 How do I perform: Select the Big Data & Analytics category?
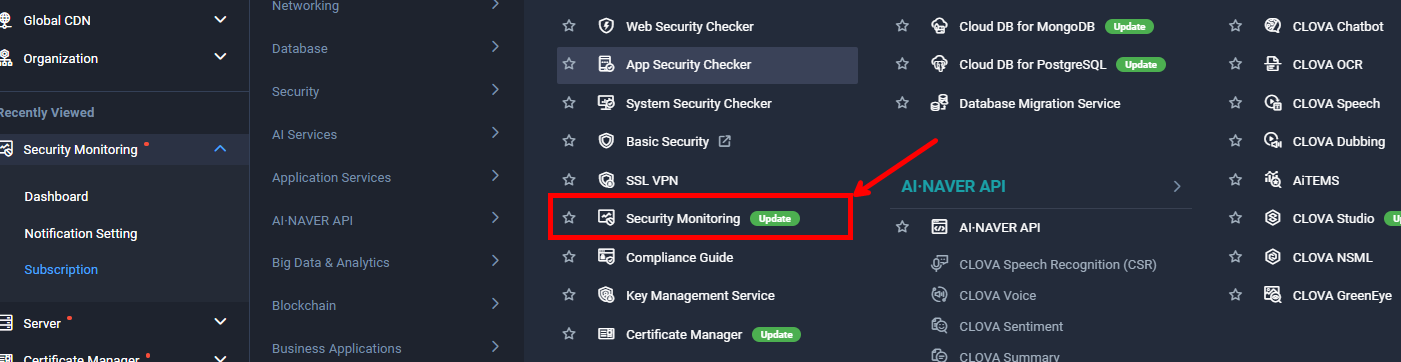pos(331,263)
